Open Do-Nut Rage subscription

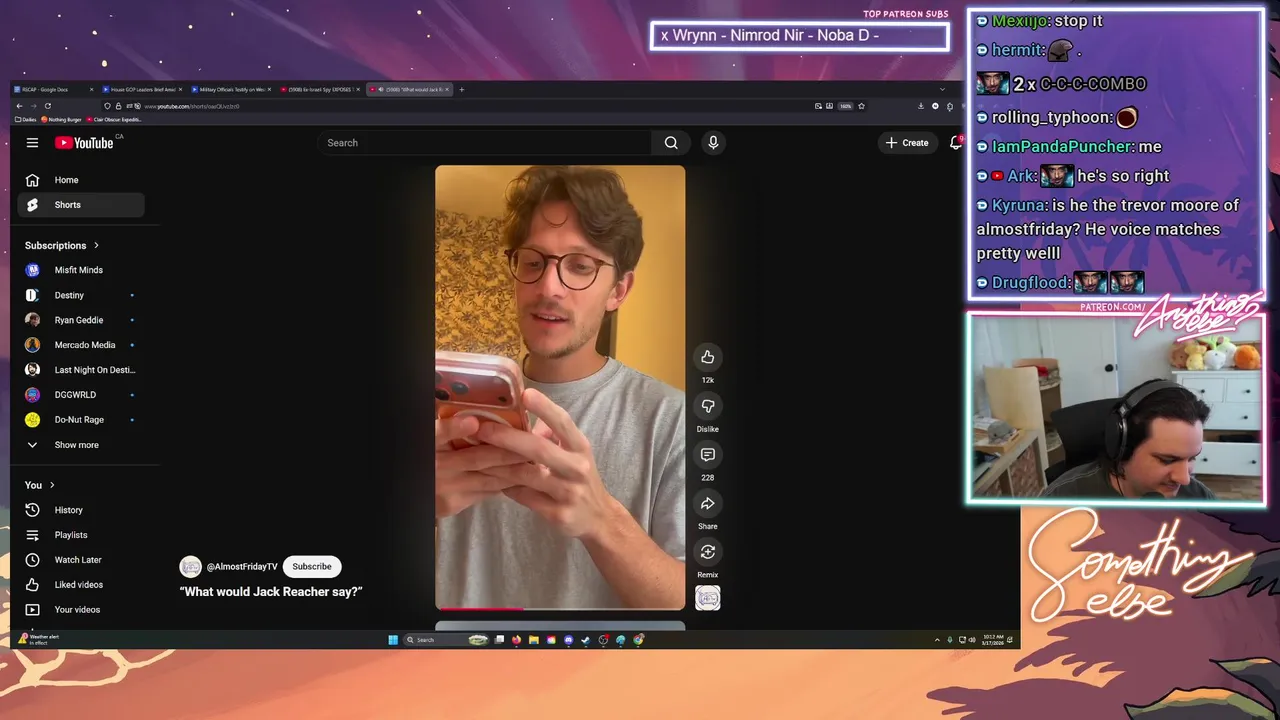tap(81, 420)
